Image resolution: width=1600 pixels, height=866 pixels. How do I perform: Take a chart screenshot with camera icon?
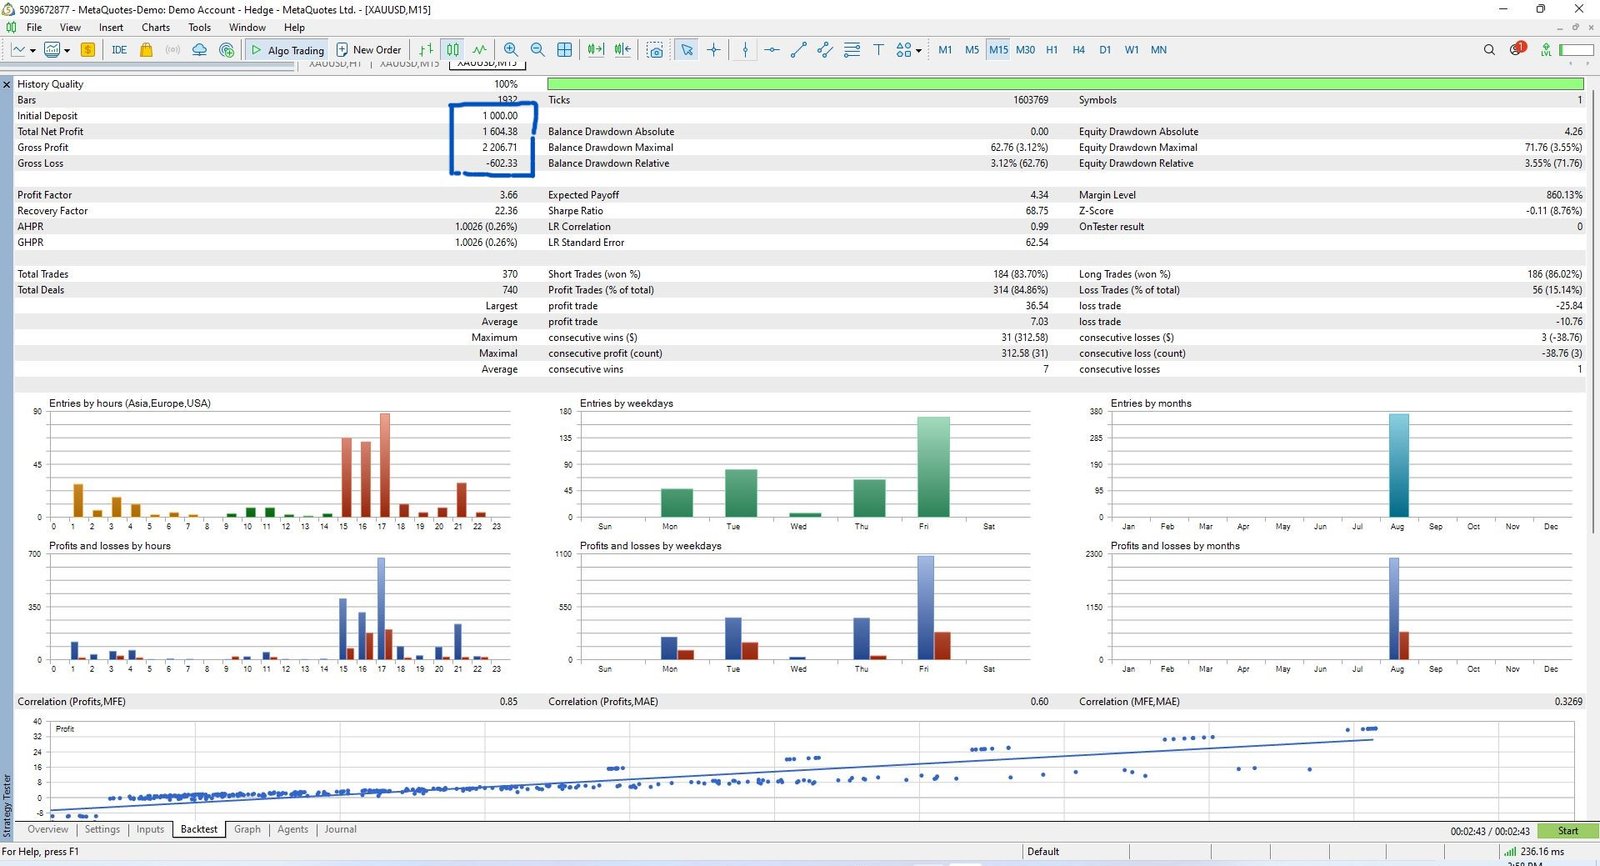[x=655, y=50]
